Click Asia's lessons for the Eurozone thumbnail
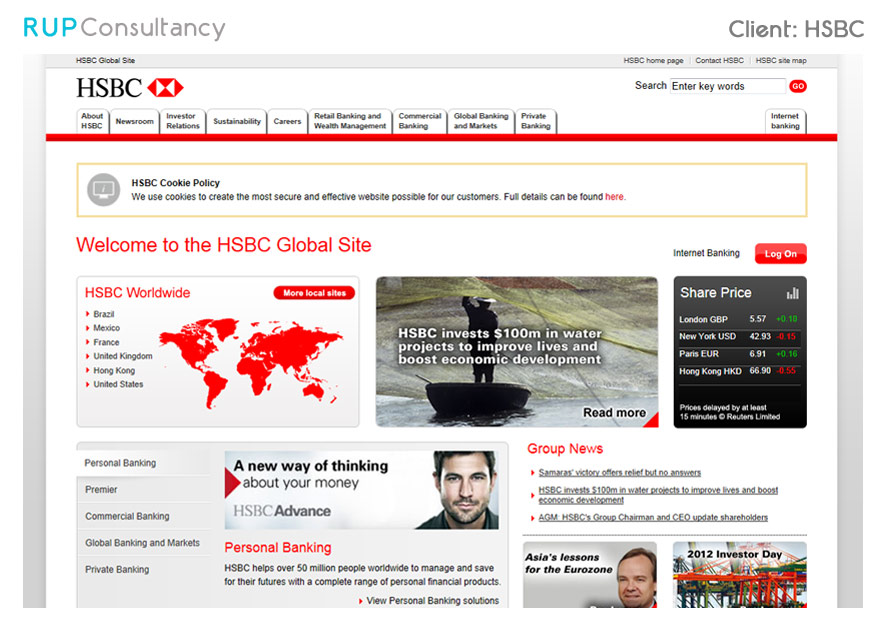 (590, 575)
